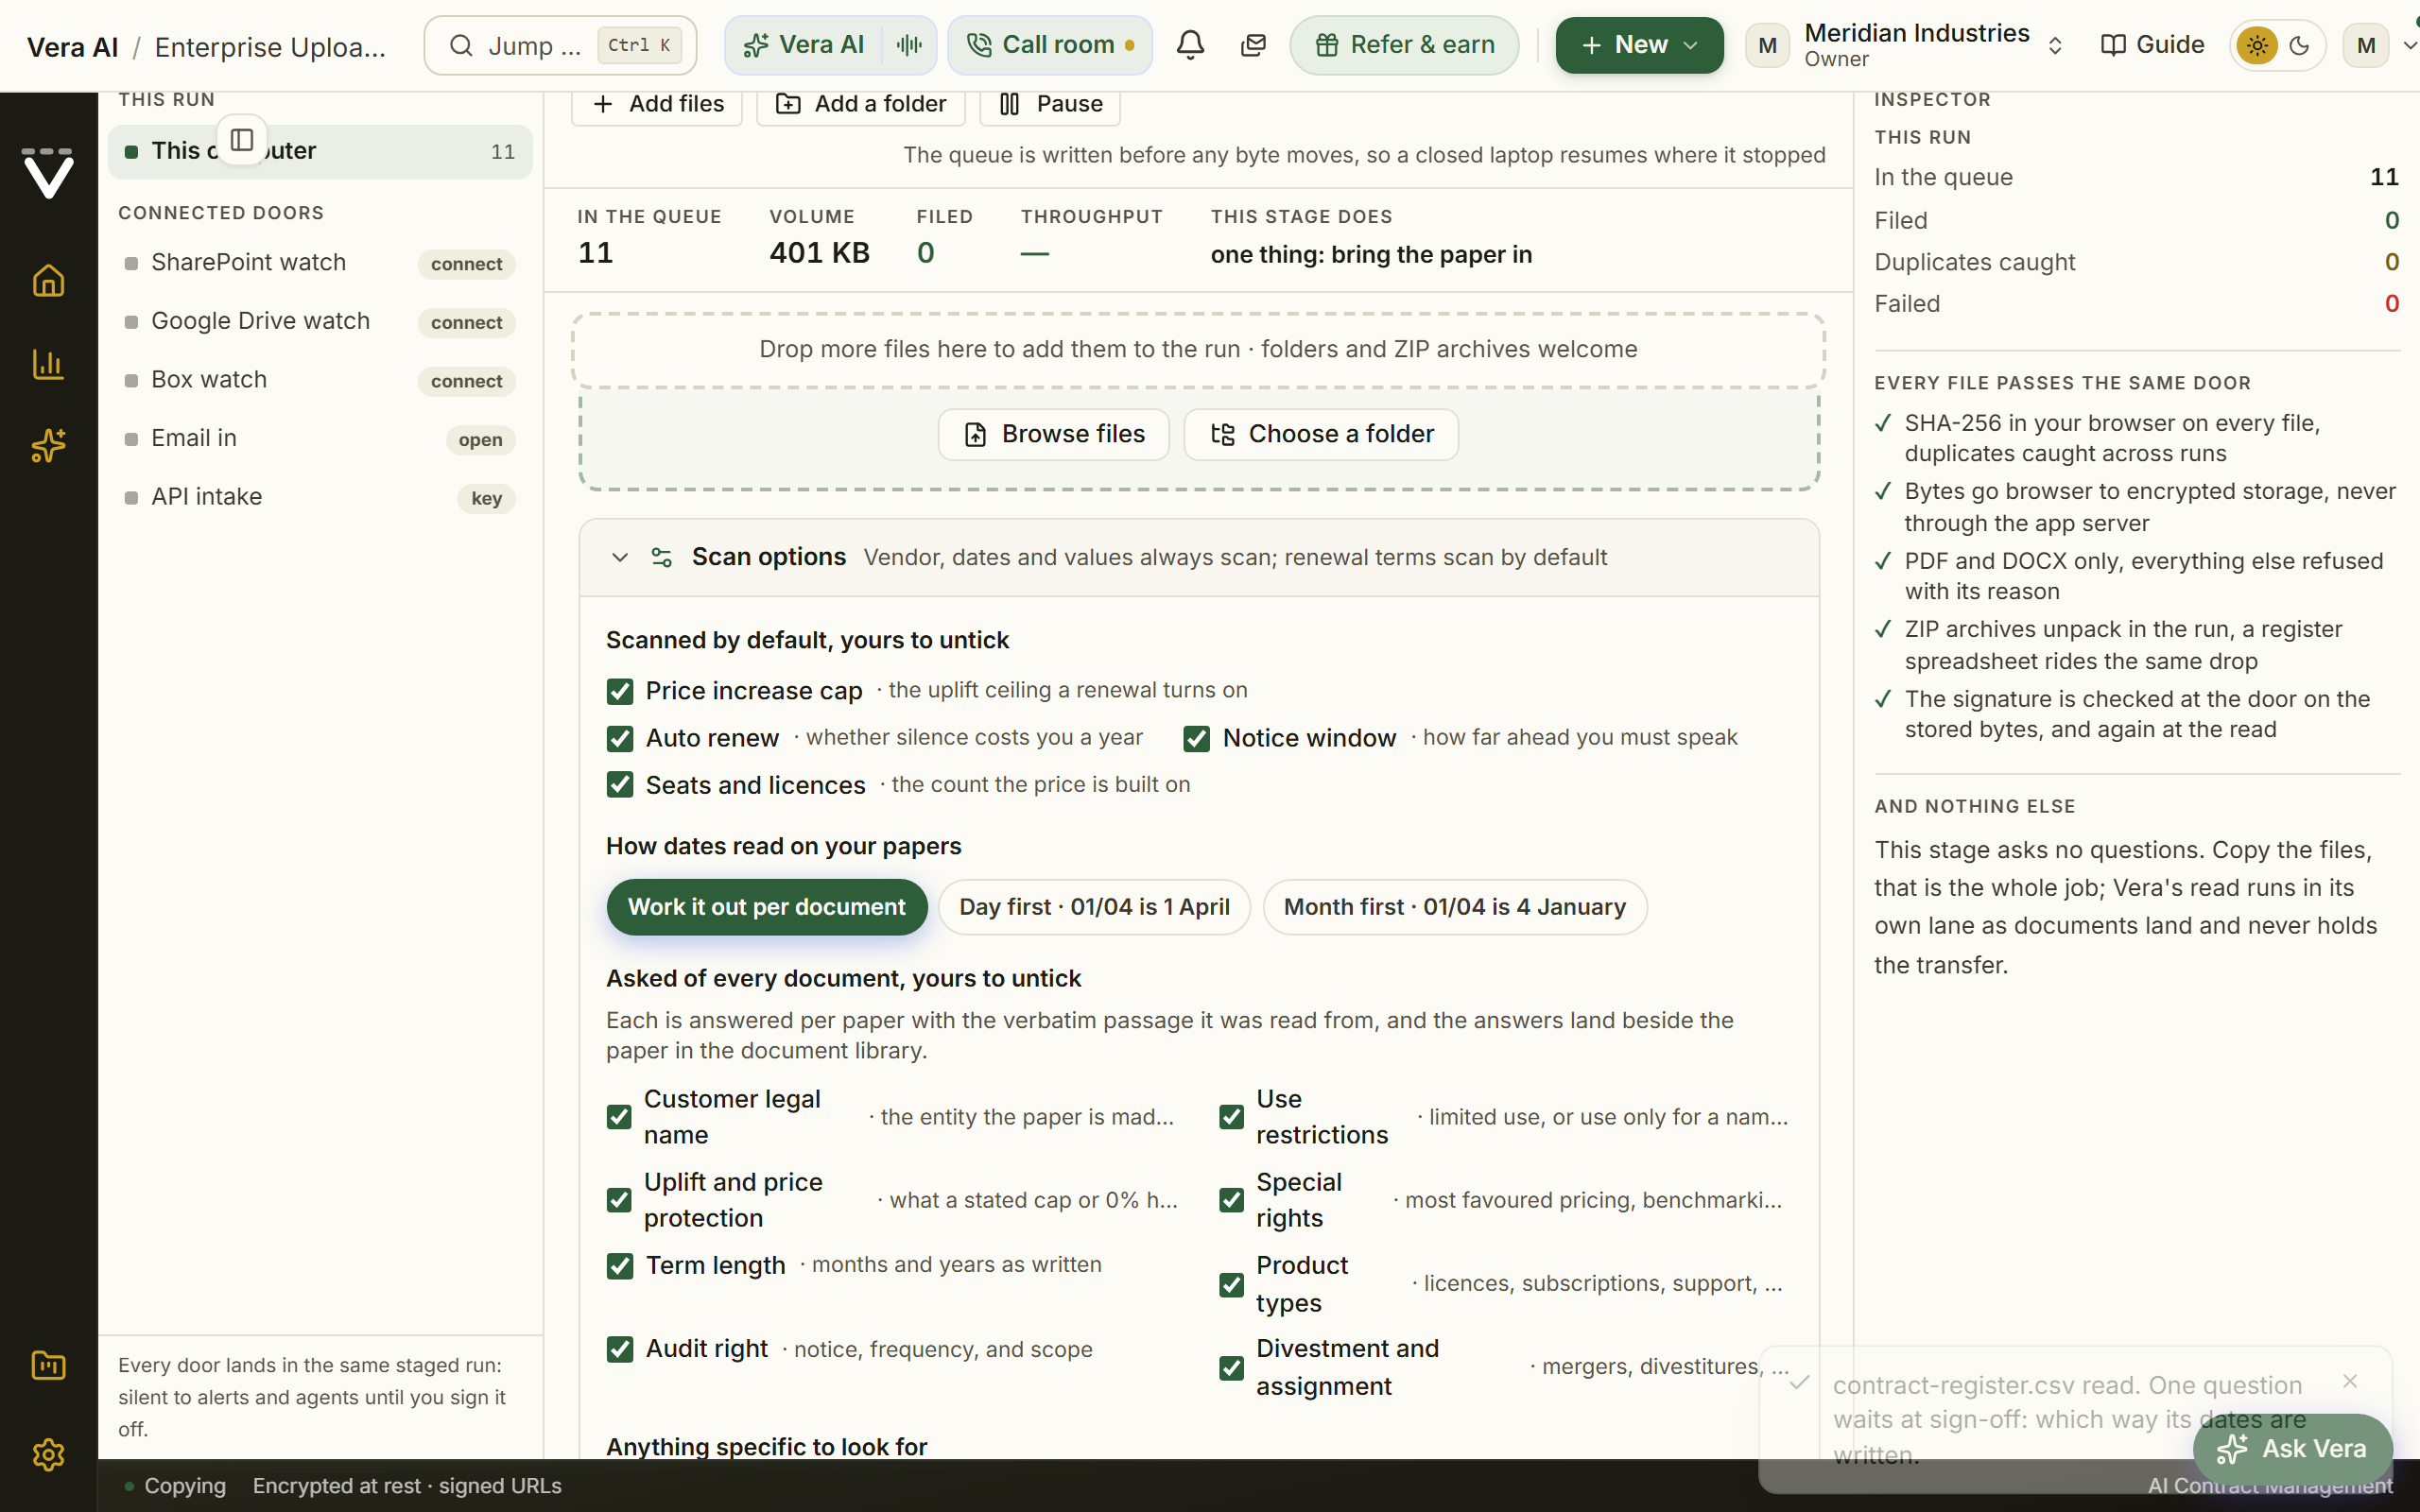Click the Copying status bar entry
This screenshot has width=2420, height=1512.
coord(175,1486)
